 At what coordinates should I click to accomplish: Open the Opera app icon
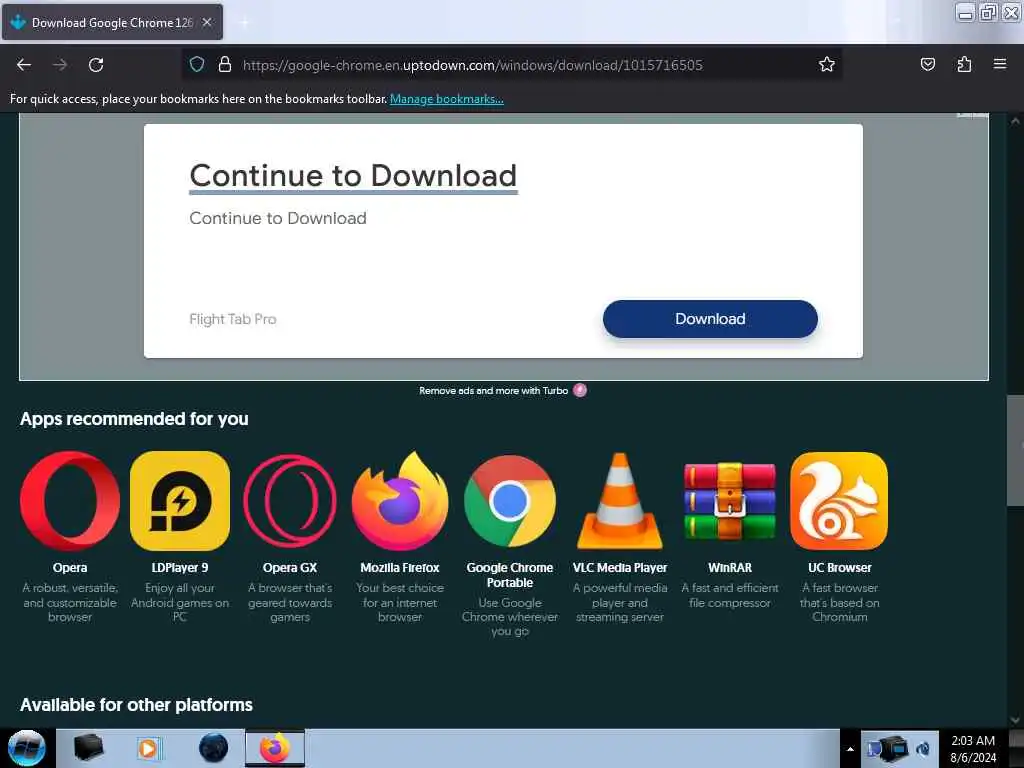pyautogui.click(x=70, y=501)
